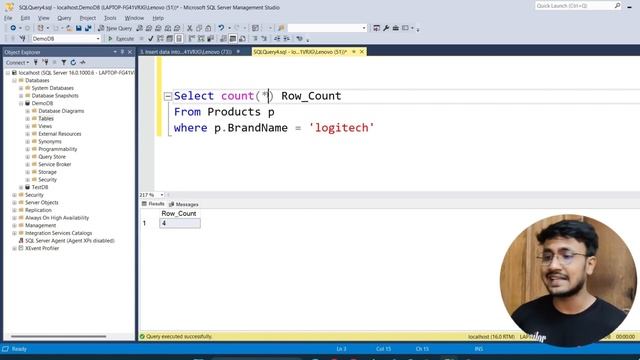This screenshot has height=360, width=640.
Task: Open the Help menu
Action: (x=158, y=18)
